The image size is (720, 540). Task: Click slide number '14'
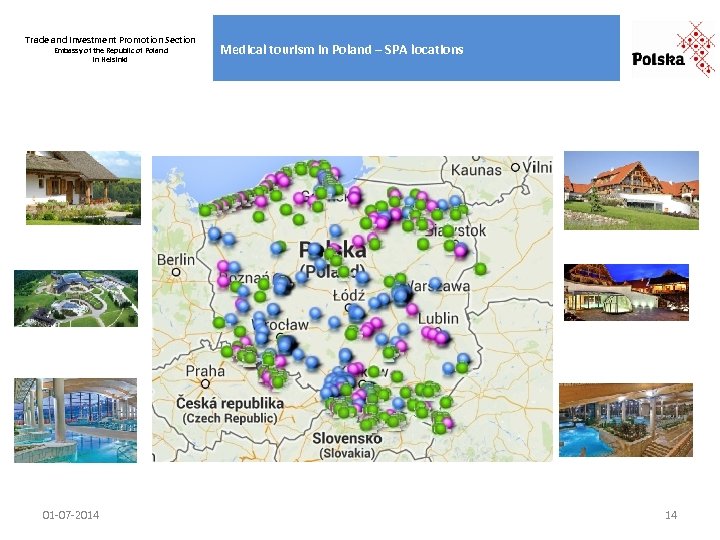tap(671, 515)
